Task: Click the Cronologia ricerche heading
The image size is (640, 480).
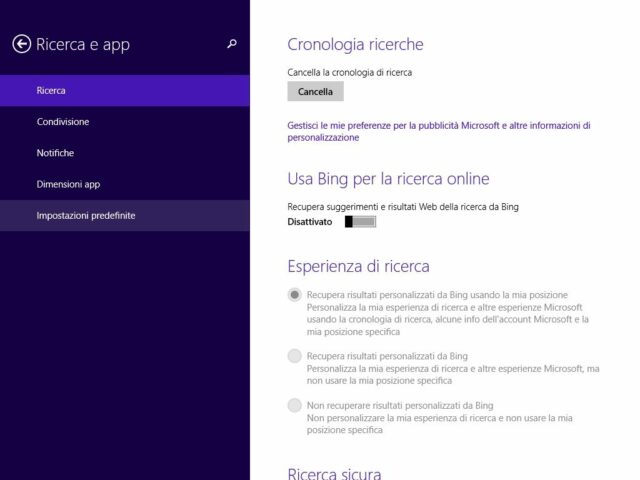Action: point(355,44)
